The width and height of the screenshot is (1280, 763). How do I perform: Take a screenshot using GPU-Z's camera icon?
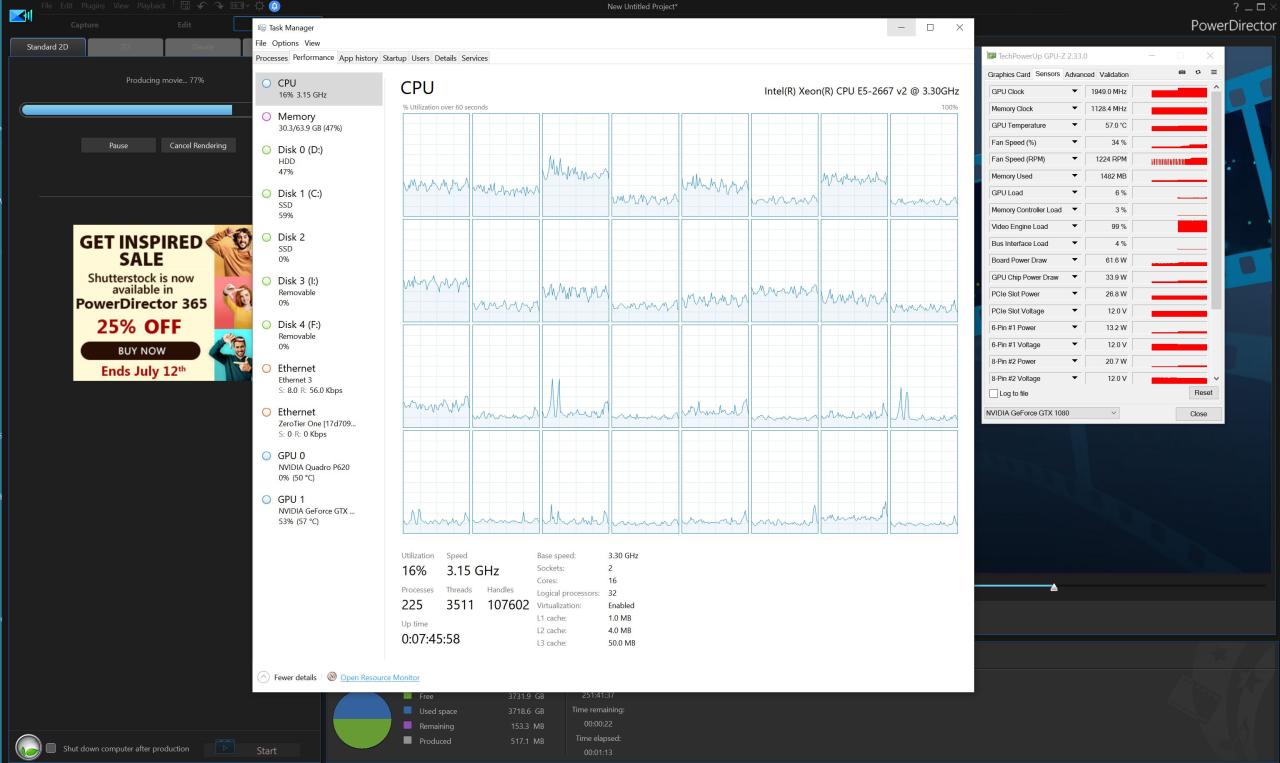click(1182, 73)
